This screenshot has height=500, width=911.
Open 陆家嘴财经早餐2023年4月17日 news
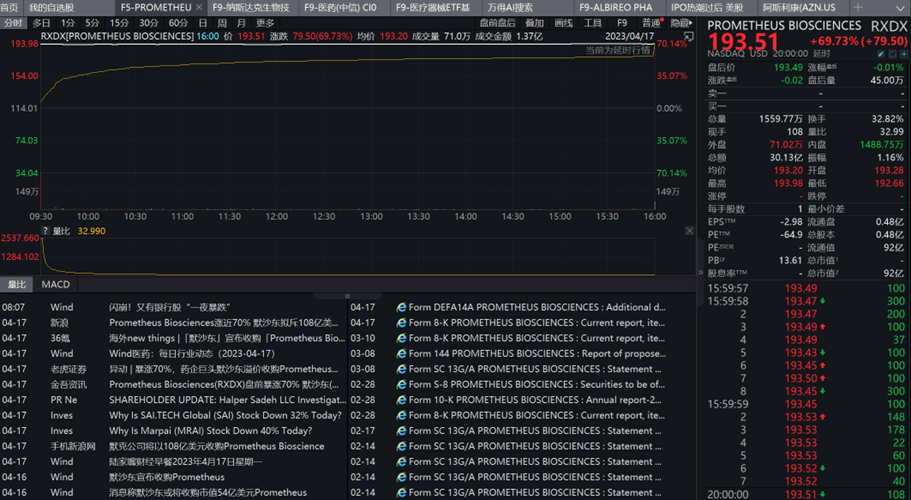pos(186,462)
